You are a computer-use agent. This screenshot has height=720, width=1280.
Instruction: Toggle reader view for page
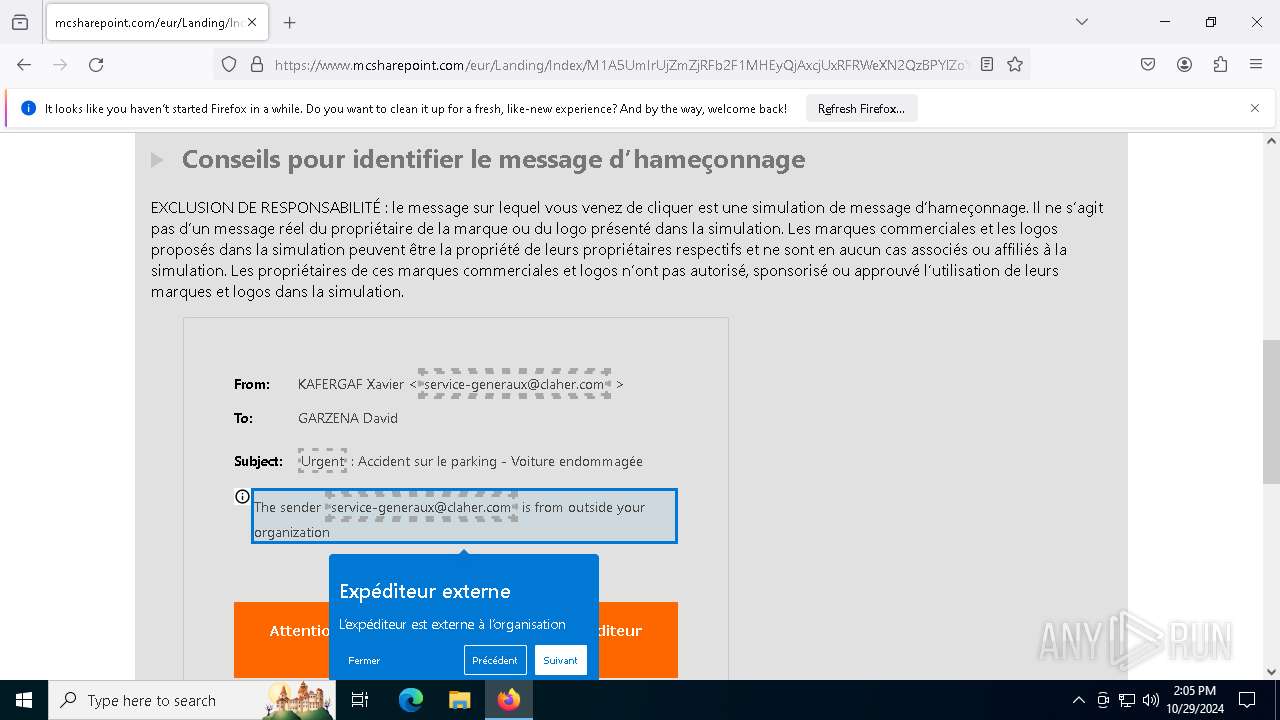[987, 64]
